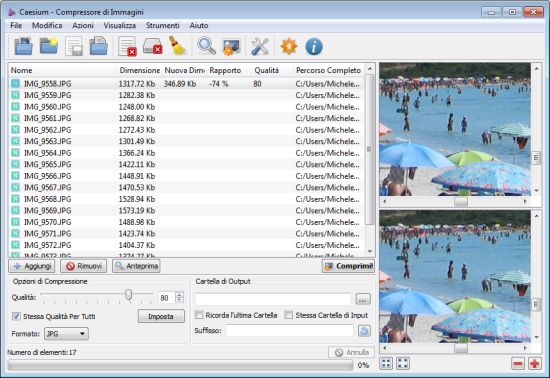Click the original size zoom icon

click(403, 363)
